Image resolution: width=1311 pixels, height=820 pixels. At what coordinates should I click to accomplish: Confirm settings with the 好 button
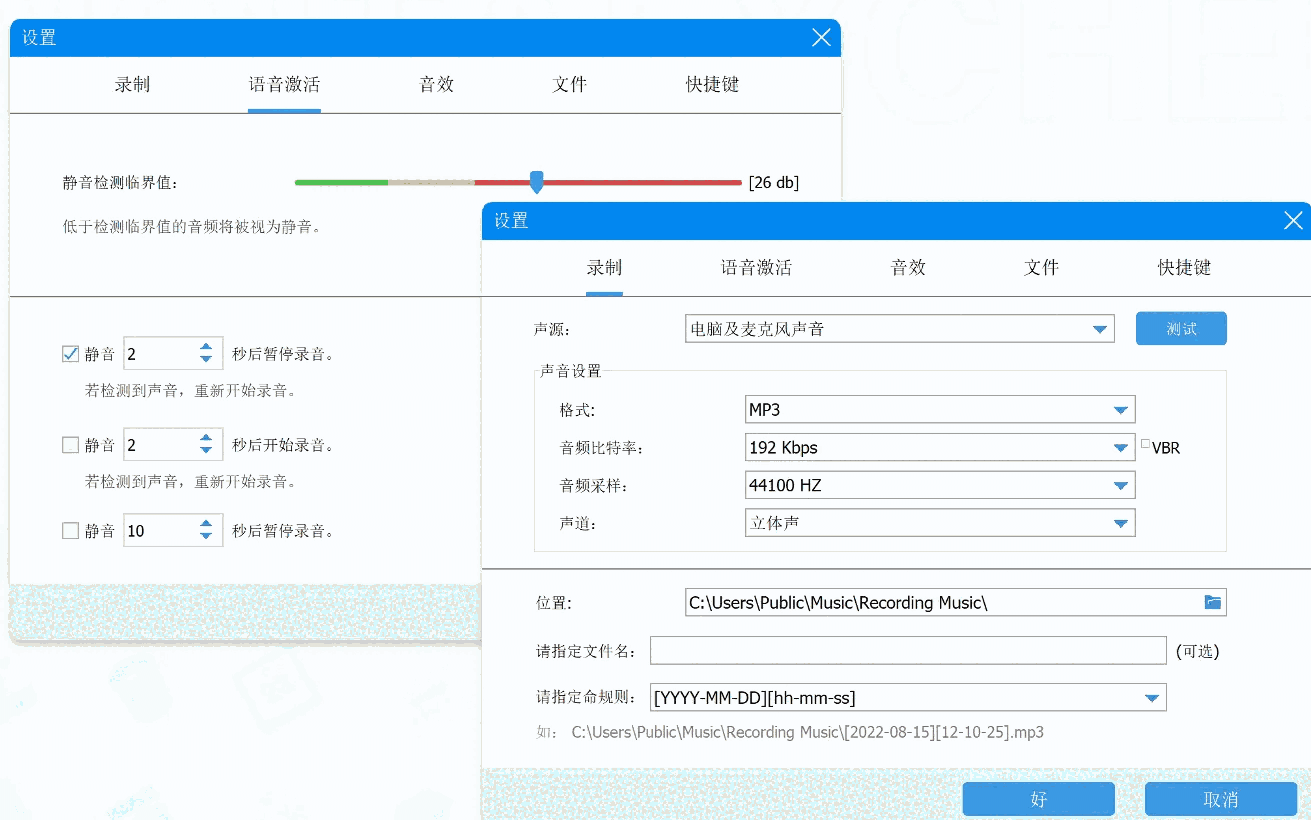pyautogui.click(x=1038, y=798)
